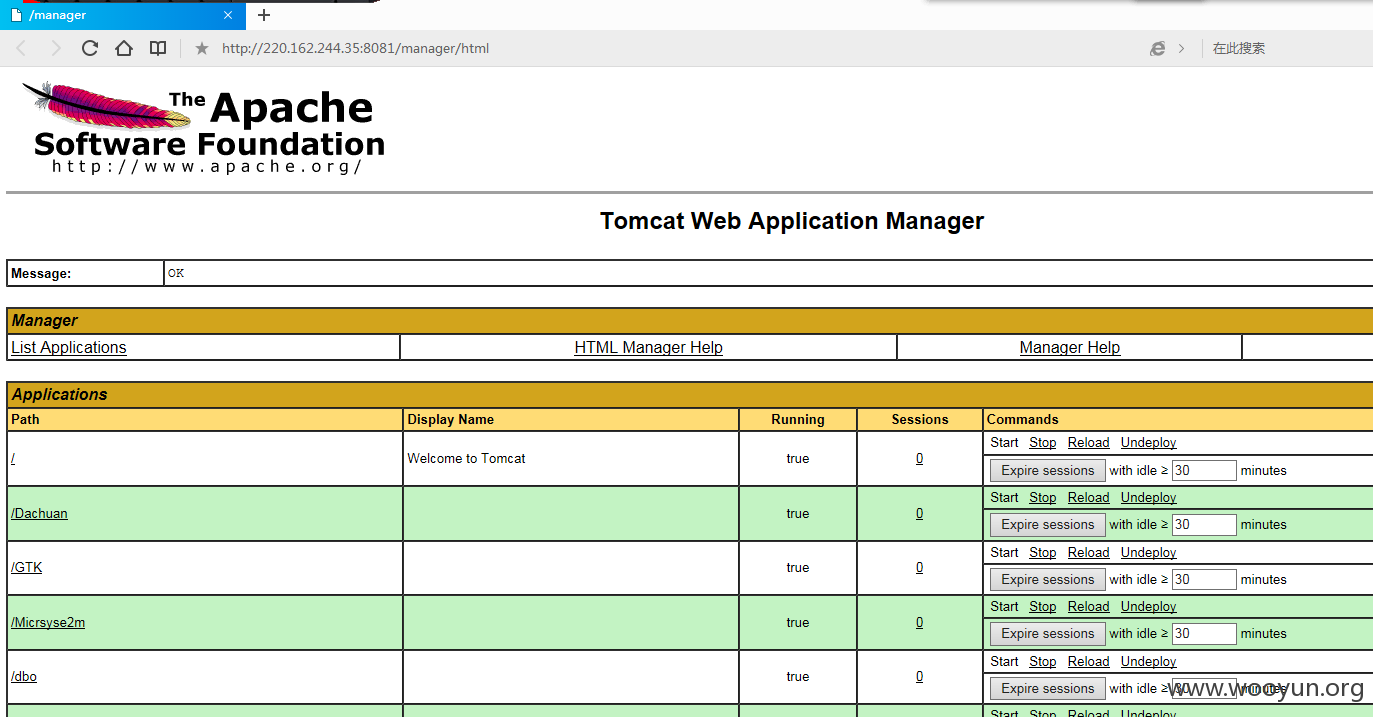Open Manager Help link
Screen dimensions: 1373x717
pos(1070,347)
